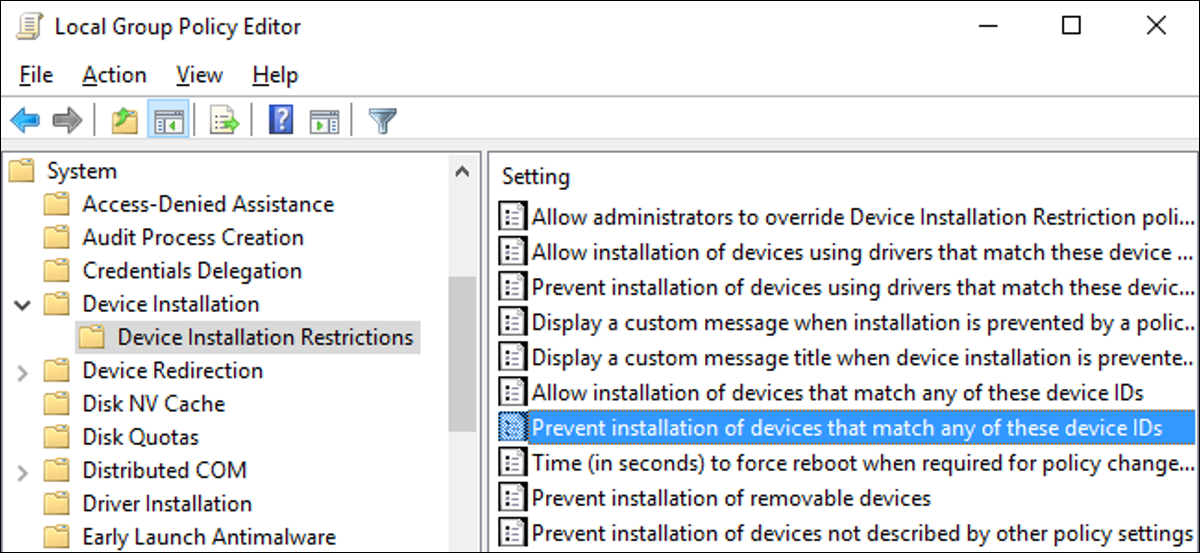Expand the Device Redirection tree node
Viewport: 1200px width, 553px height.
point(23,372)
